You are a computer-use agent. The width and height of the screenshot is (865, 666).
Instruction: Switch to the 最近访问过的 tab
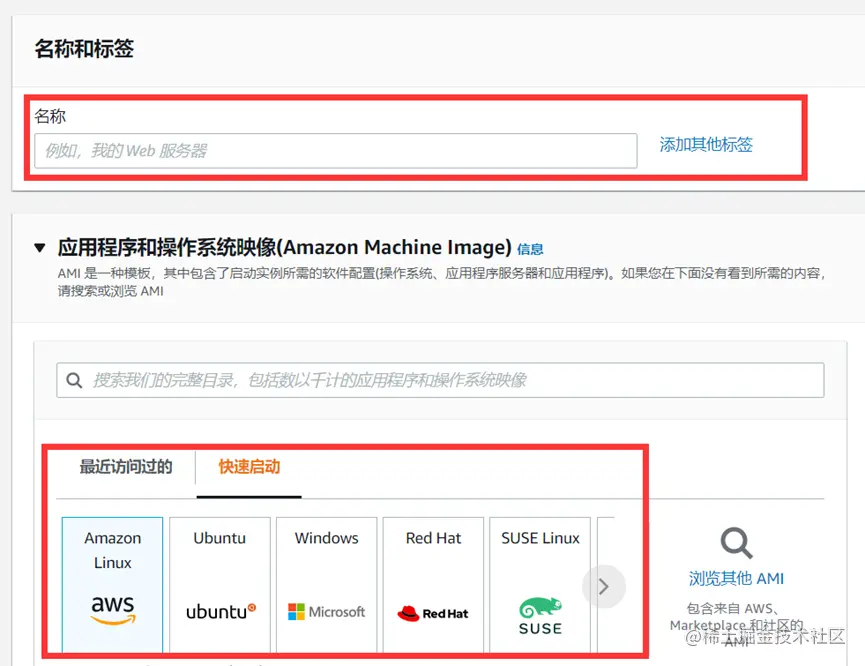point(126,467)
